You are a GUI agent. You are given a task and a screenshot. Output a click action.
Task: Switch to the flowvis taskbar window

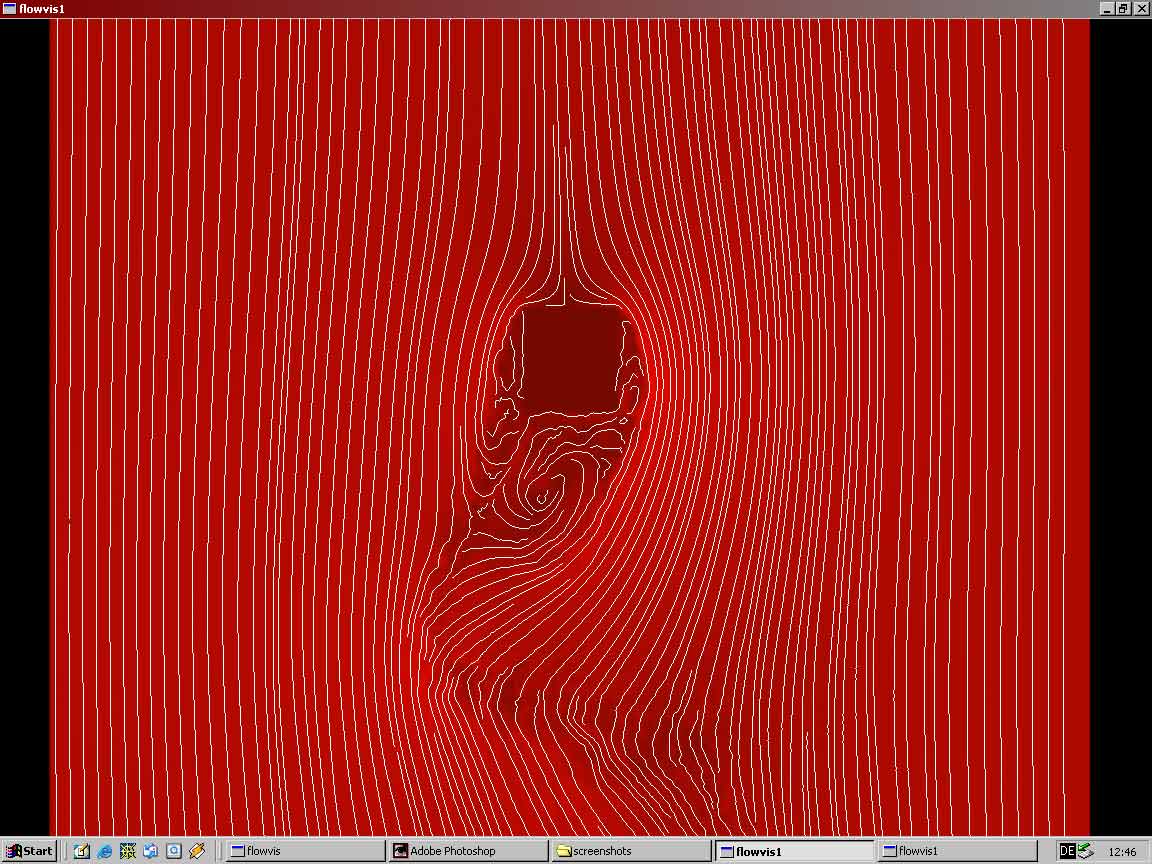point(304,851)
